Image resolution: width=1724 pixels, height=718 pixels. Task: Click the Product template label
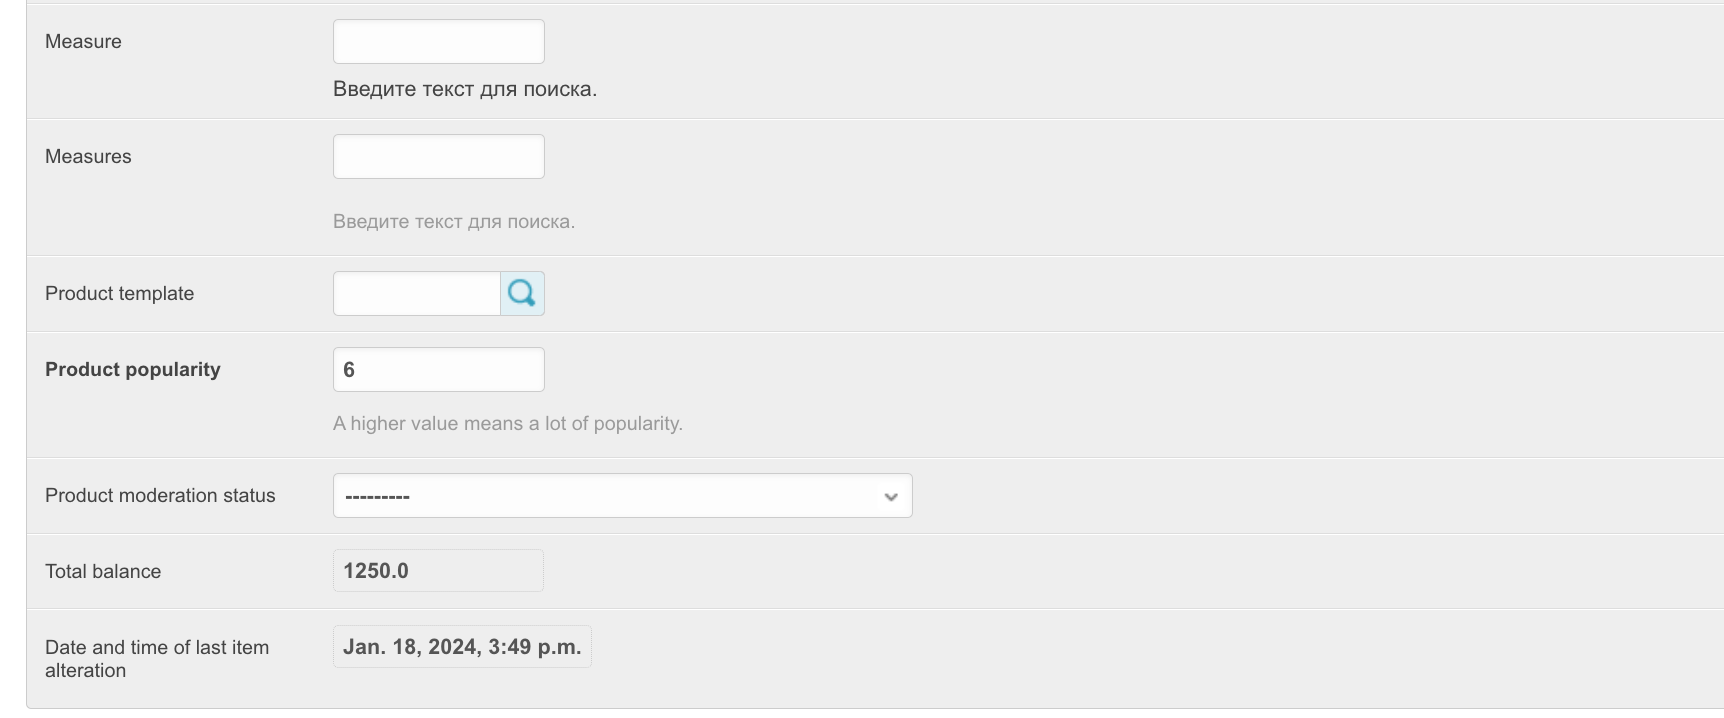119,294
